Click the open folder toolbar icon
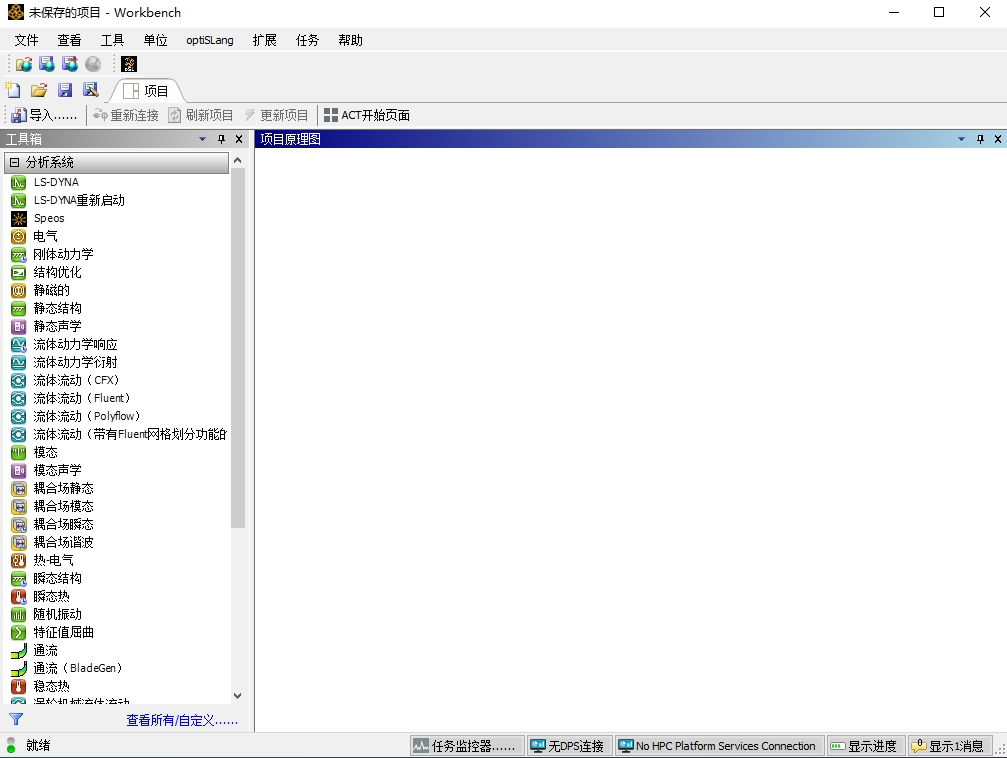This screenshot has height=758, width=1007. tap(39, 90)
